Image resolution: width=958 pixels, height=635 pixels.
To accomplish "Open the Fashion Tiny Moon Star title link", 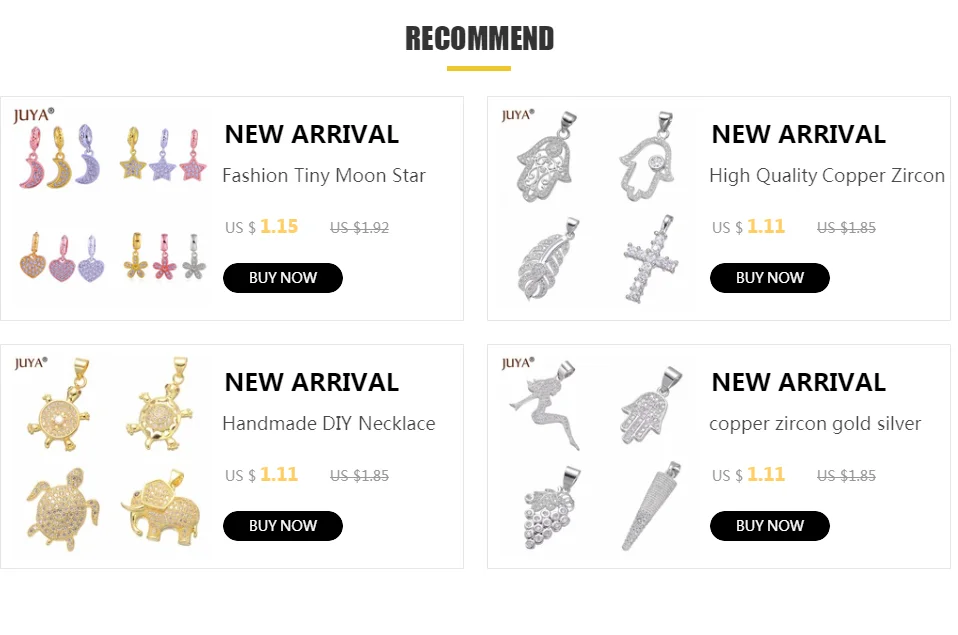I will [324, 176].
